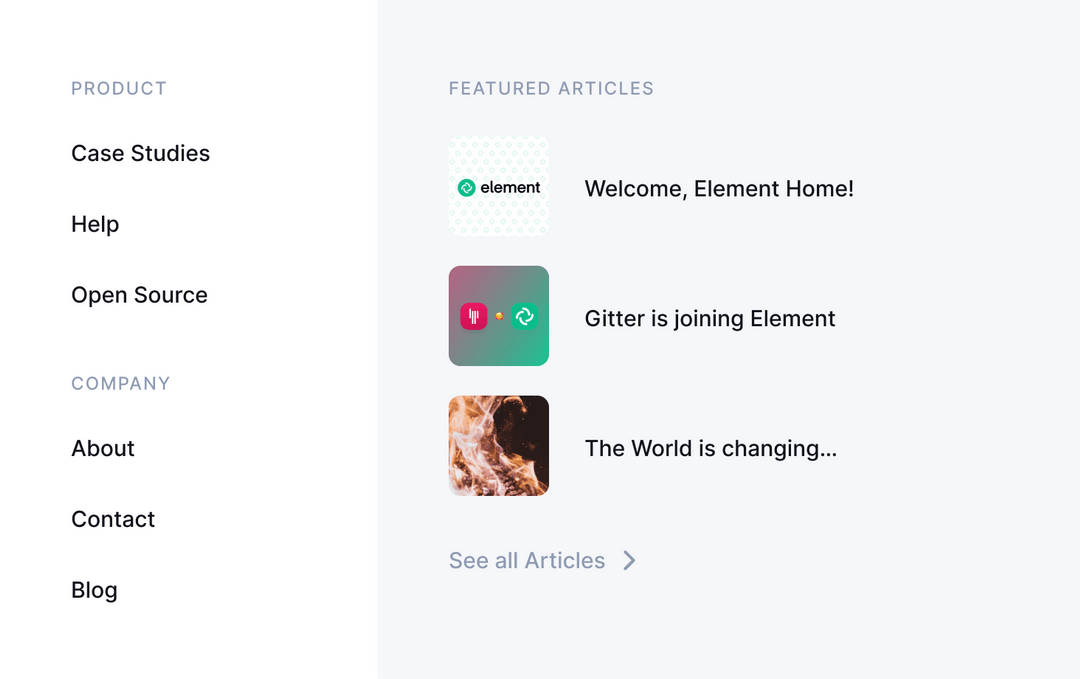This screenshot has height=679, width=1080.
Task: Open the About page
Action: tap(103, 448)
